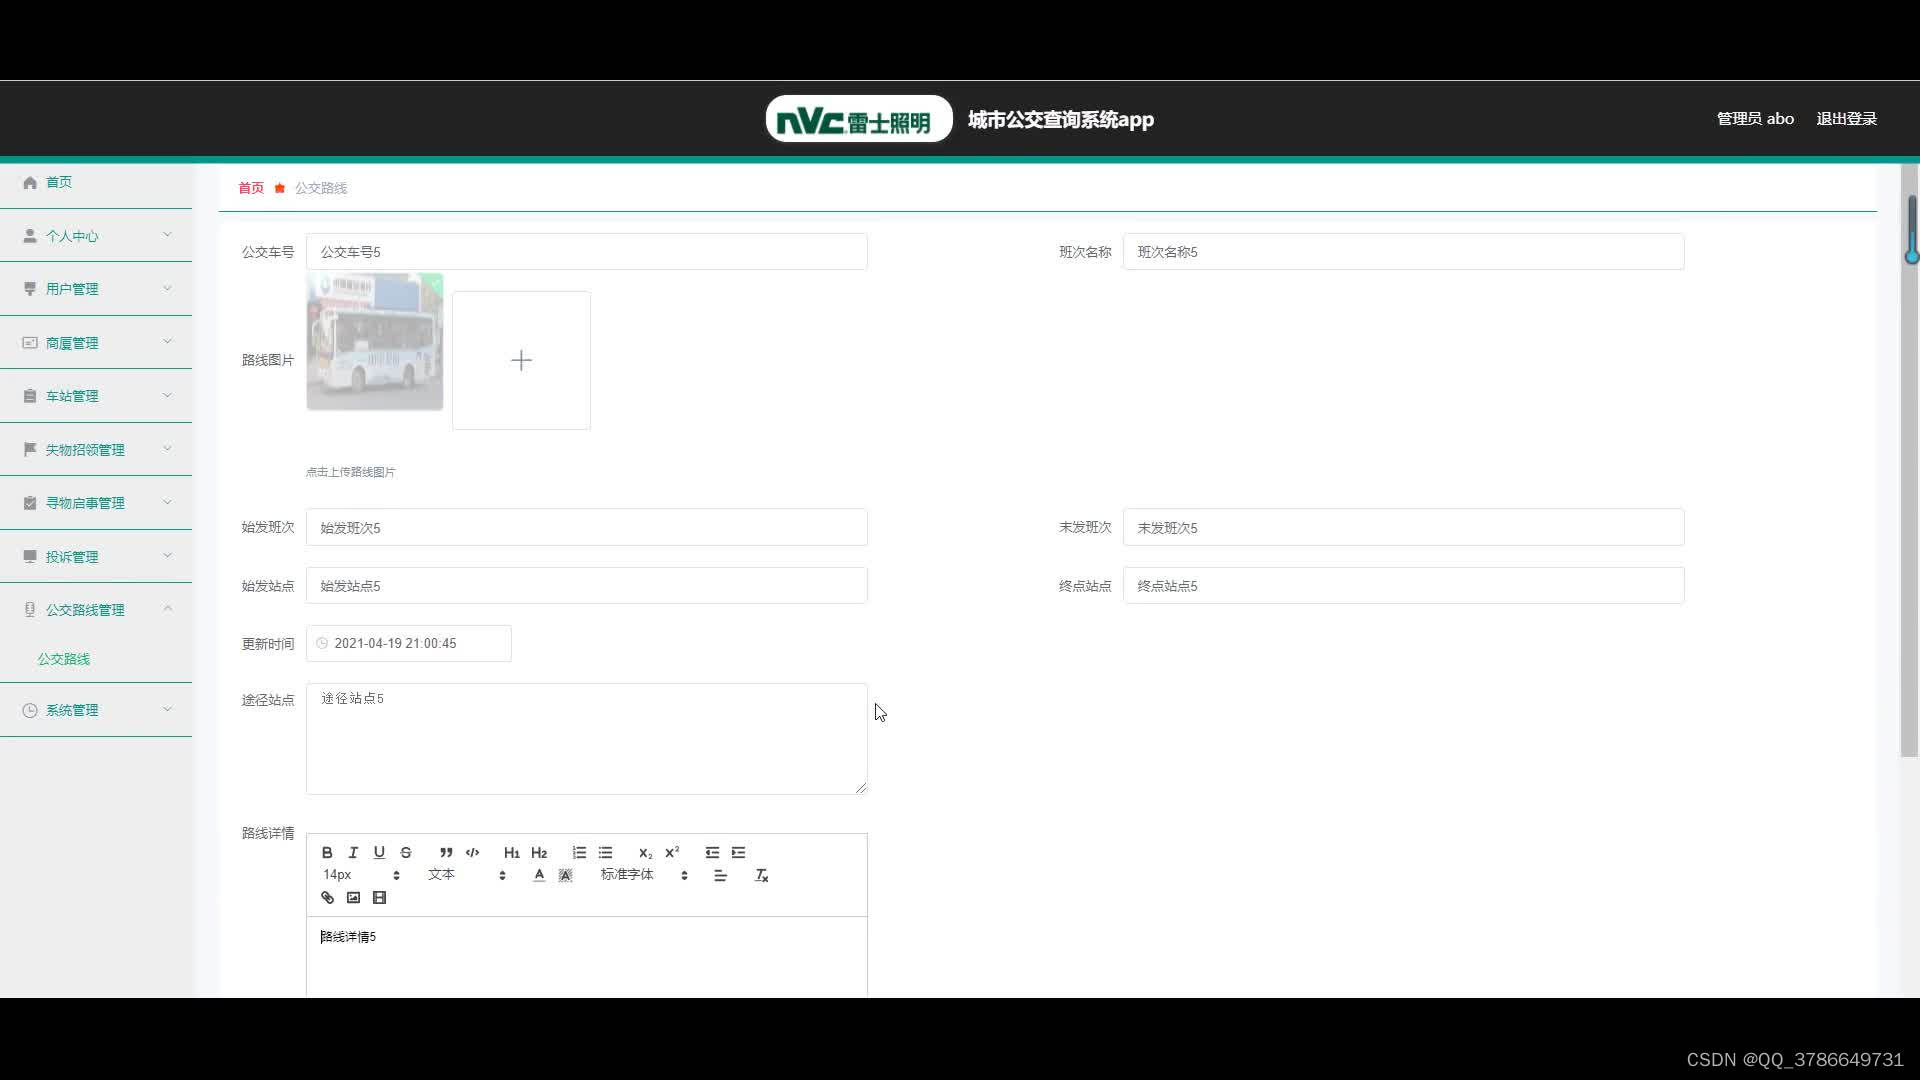Collapse 公交路线管理 sidebar menu
The image size is (1920, 1080).
pyautogui.click(x=96, y=610)
